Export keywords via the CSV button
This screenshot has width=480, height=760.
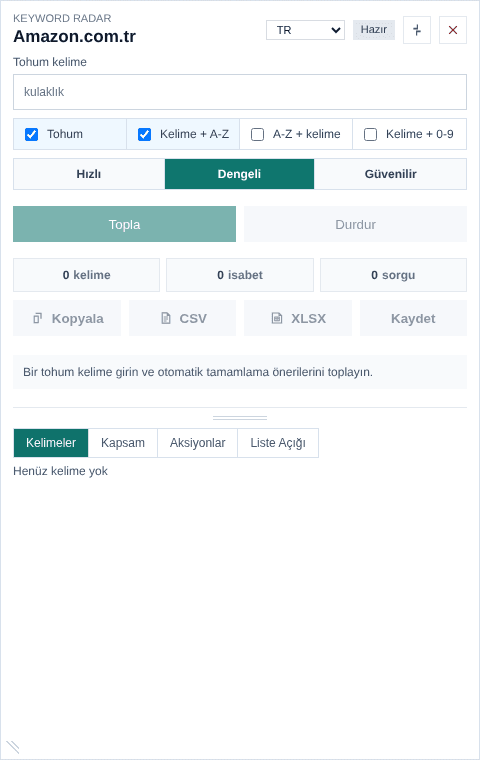pyautogui.click(x=182, y=318)
